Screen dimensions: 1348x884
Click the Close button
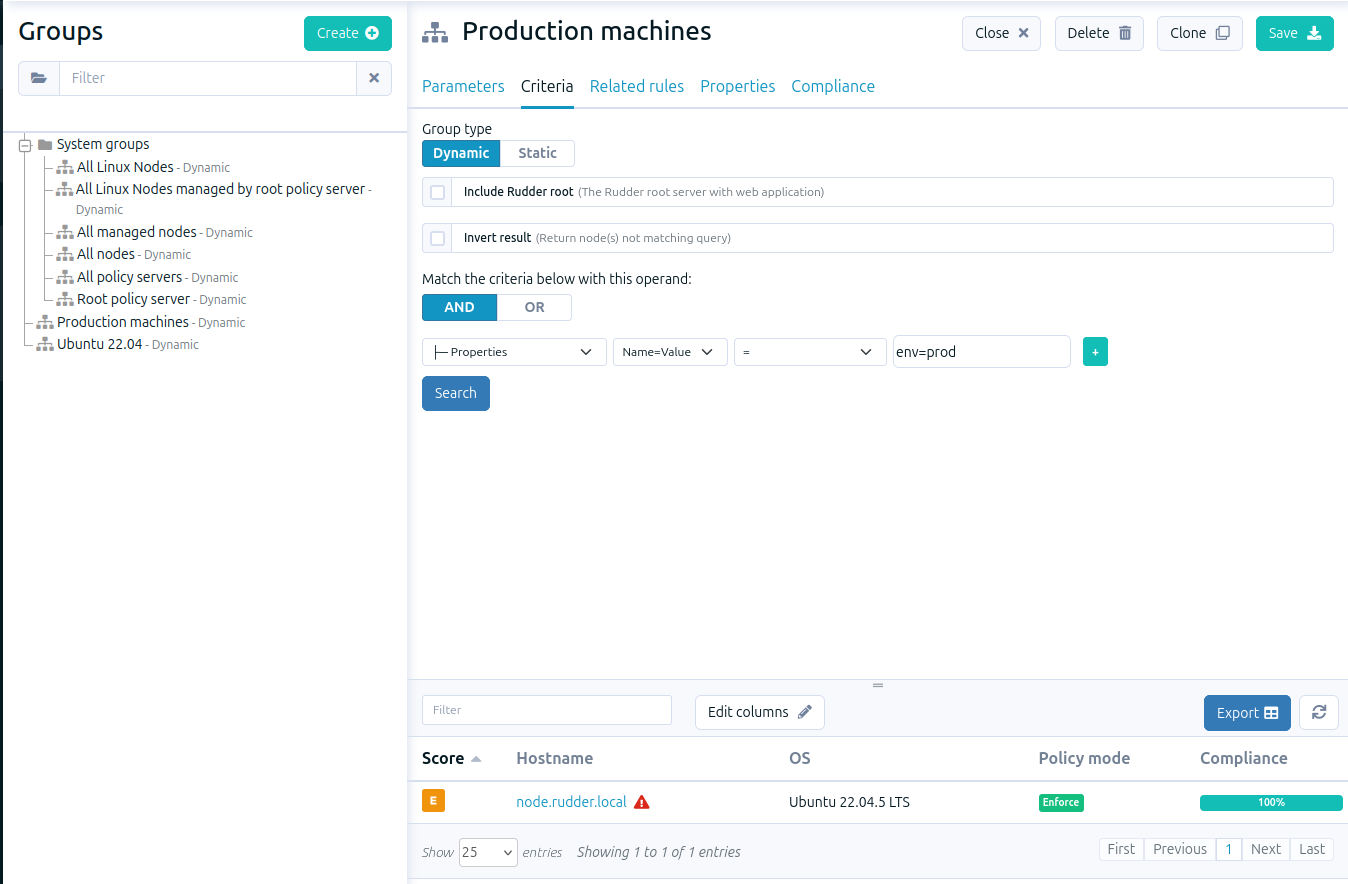[1001, 33]
